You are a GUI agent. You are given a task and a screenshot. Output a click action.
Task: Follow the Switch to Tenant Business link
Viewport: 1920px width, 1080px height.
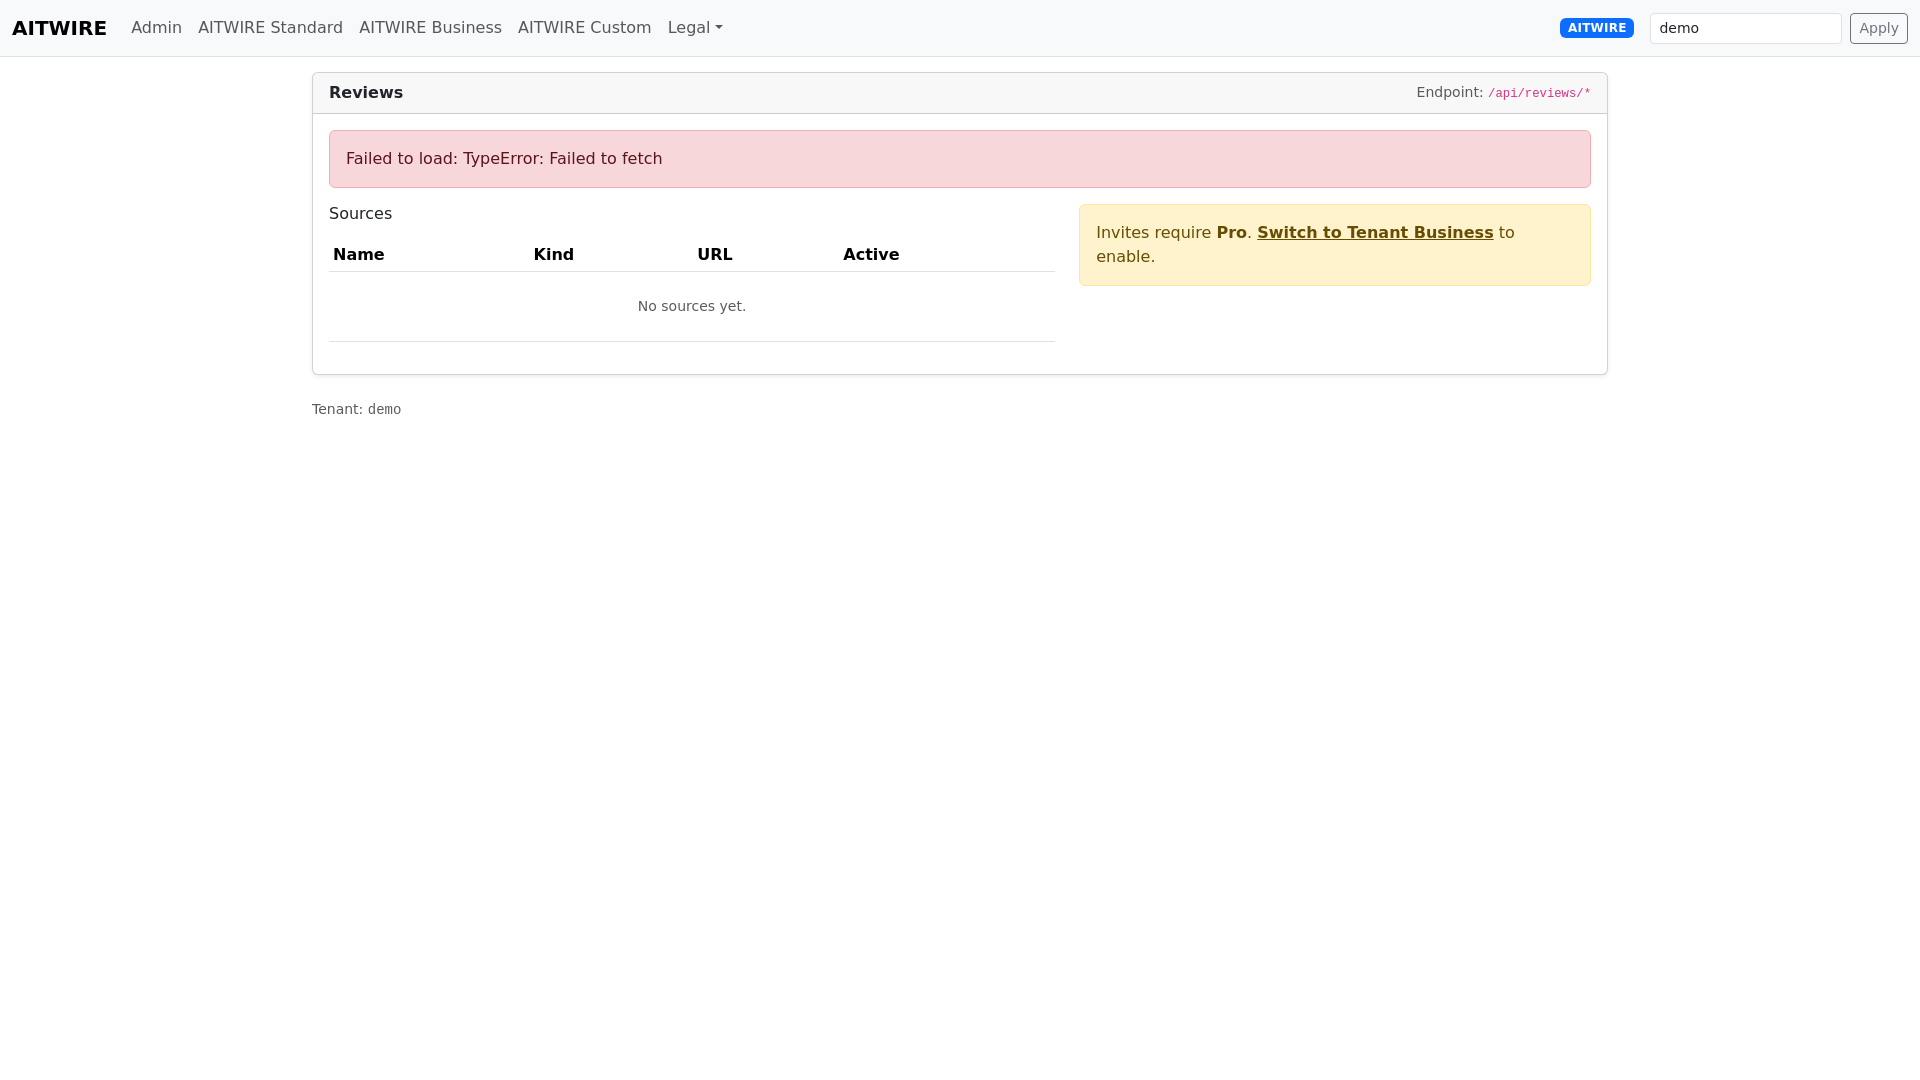coord(1375,232)
